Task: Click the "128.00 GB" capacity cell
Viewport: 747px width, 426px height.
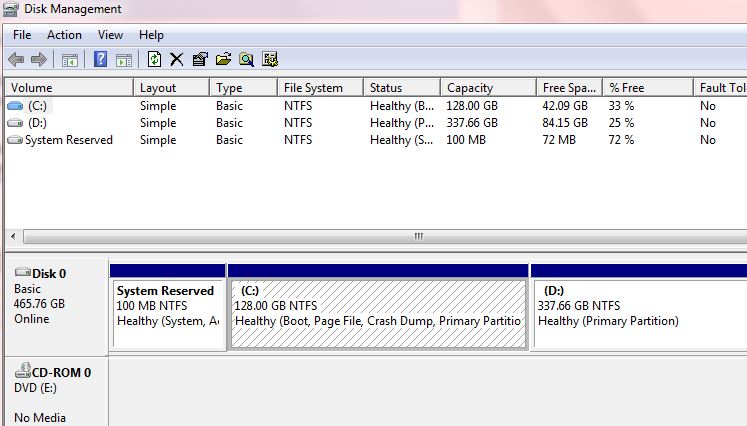Action: [x=472, y=106]
